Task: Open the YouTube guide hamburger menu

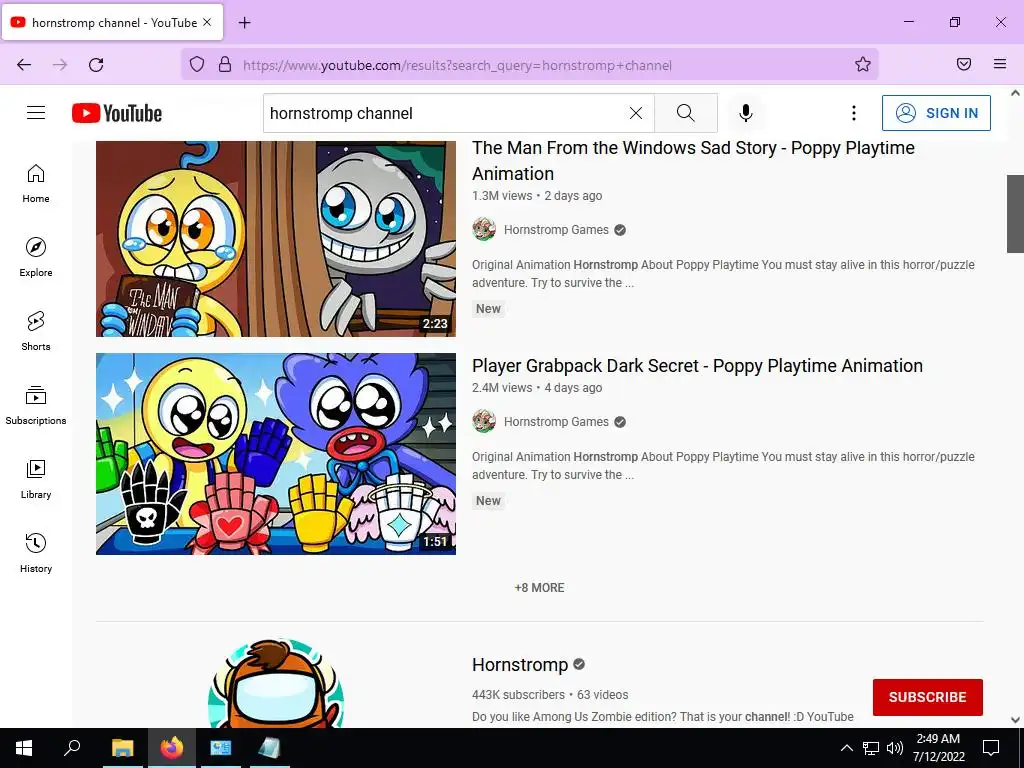Action: point(36,113)
